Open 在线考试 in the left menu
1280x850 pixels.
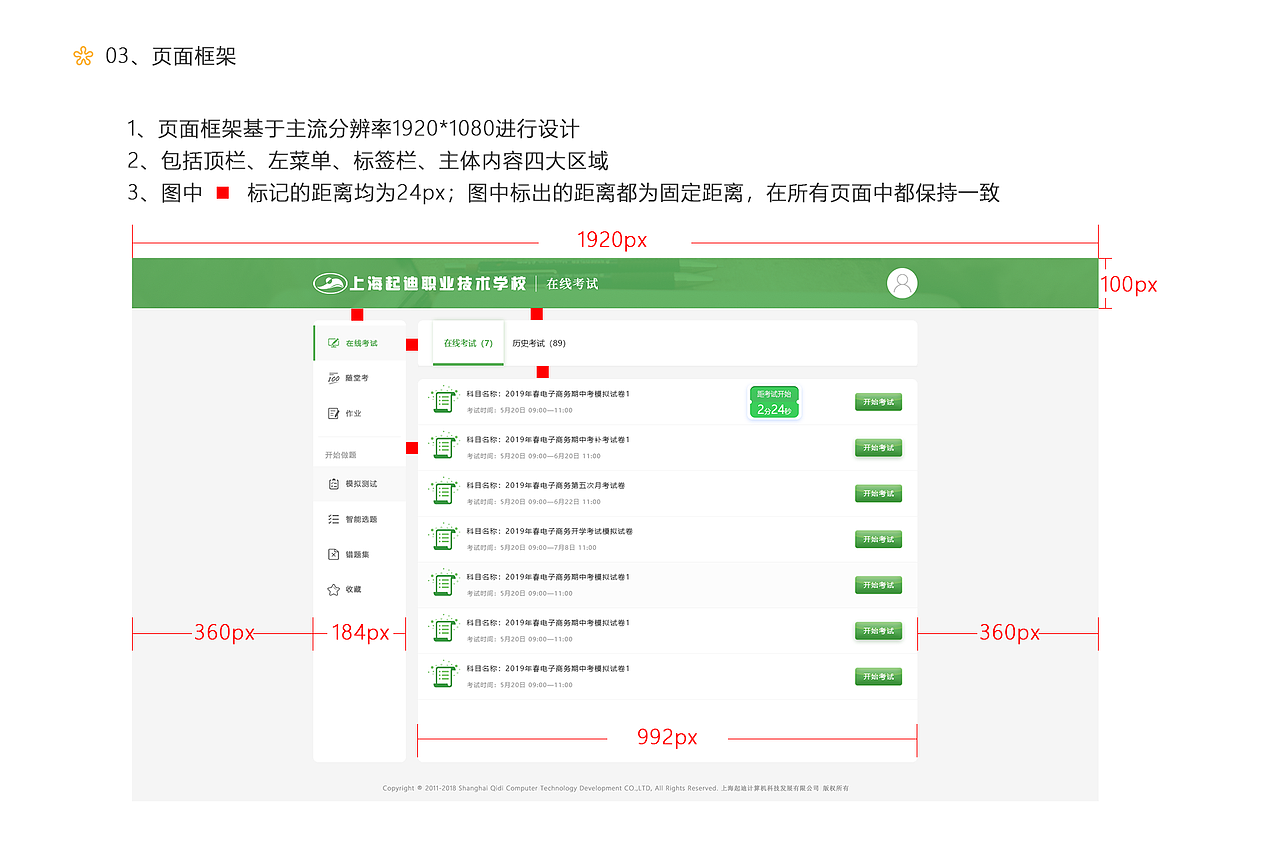(360, 343)
